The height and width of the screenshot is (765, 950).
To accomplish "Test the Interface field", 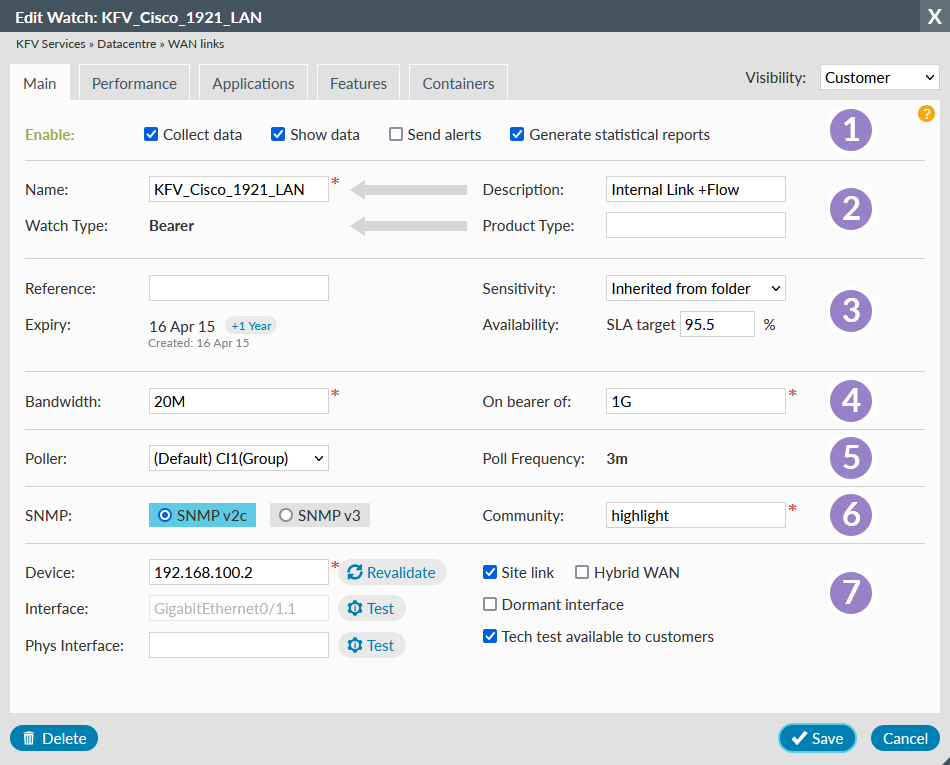I will pos(371,608).
